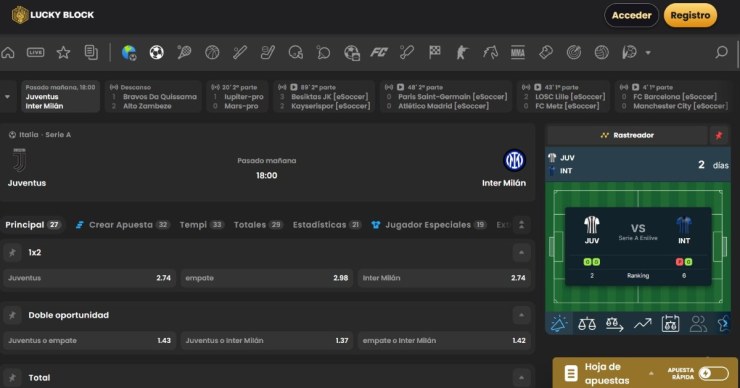Select the checkered racing flag icon
Image resolution: width=740 pixels, height=388 pixels.
(x=435, y=52)
